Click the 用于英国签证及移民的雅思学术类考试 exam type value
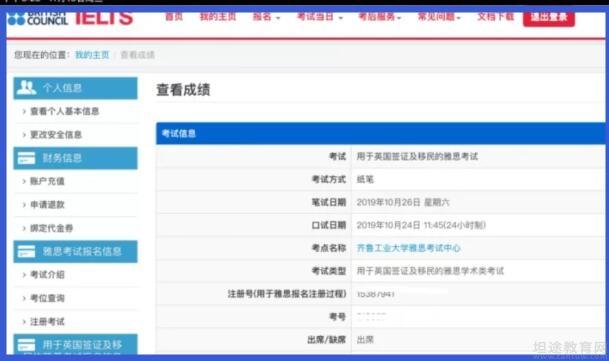 430,271
